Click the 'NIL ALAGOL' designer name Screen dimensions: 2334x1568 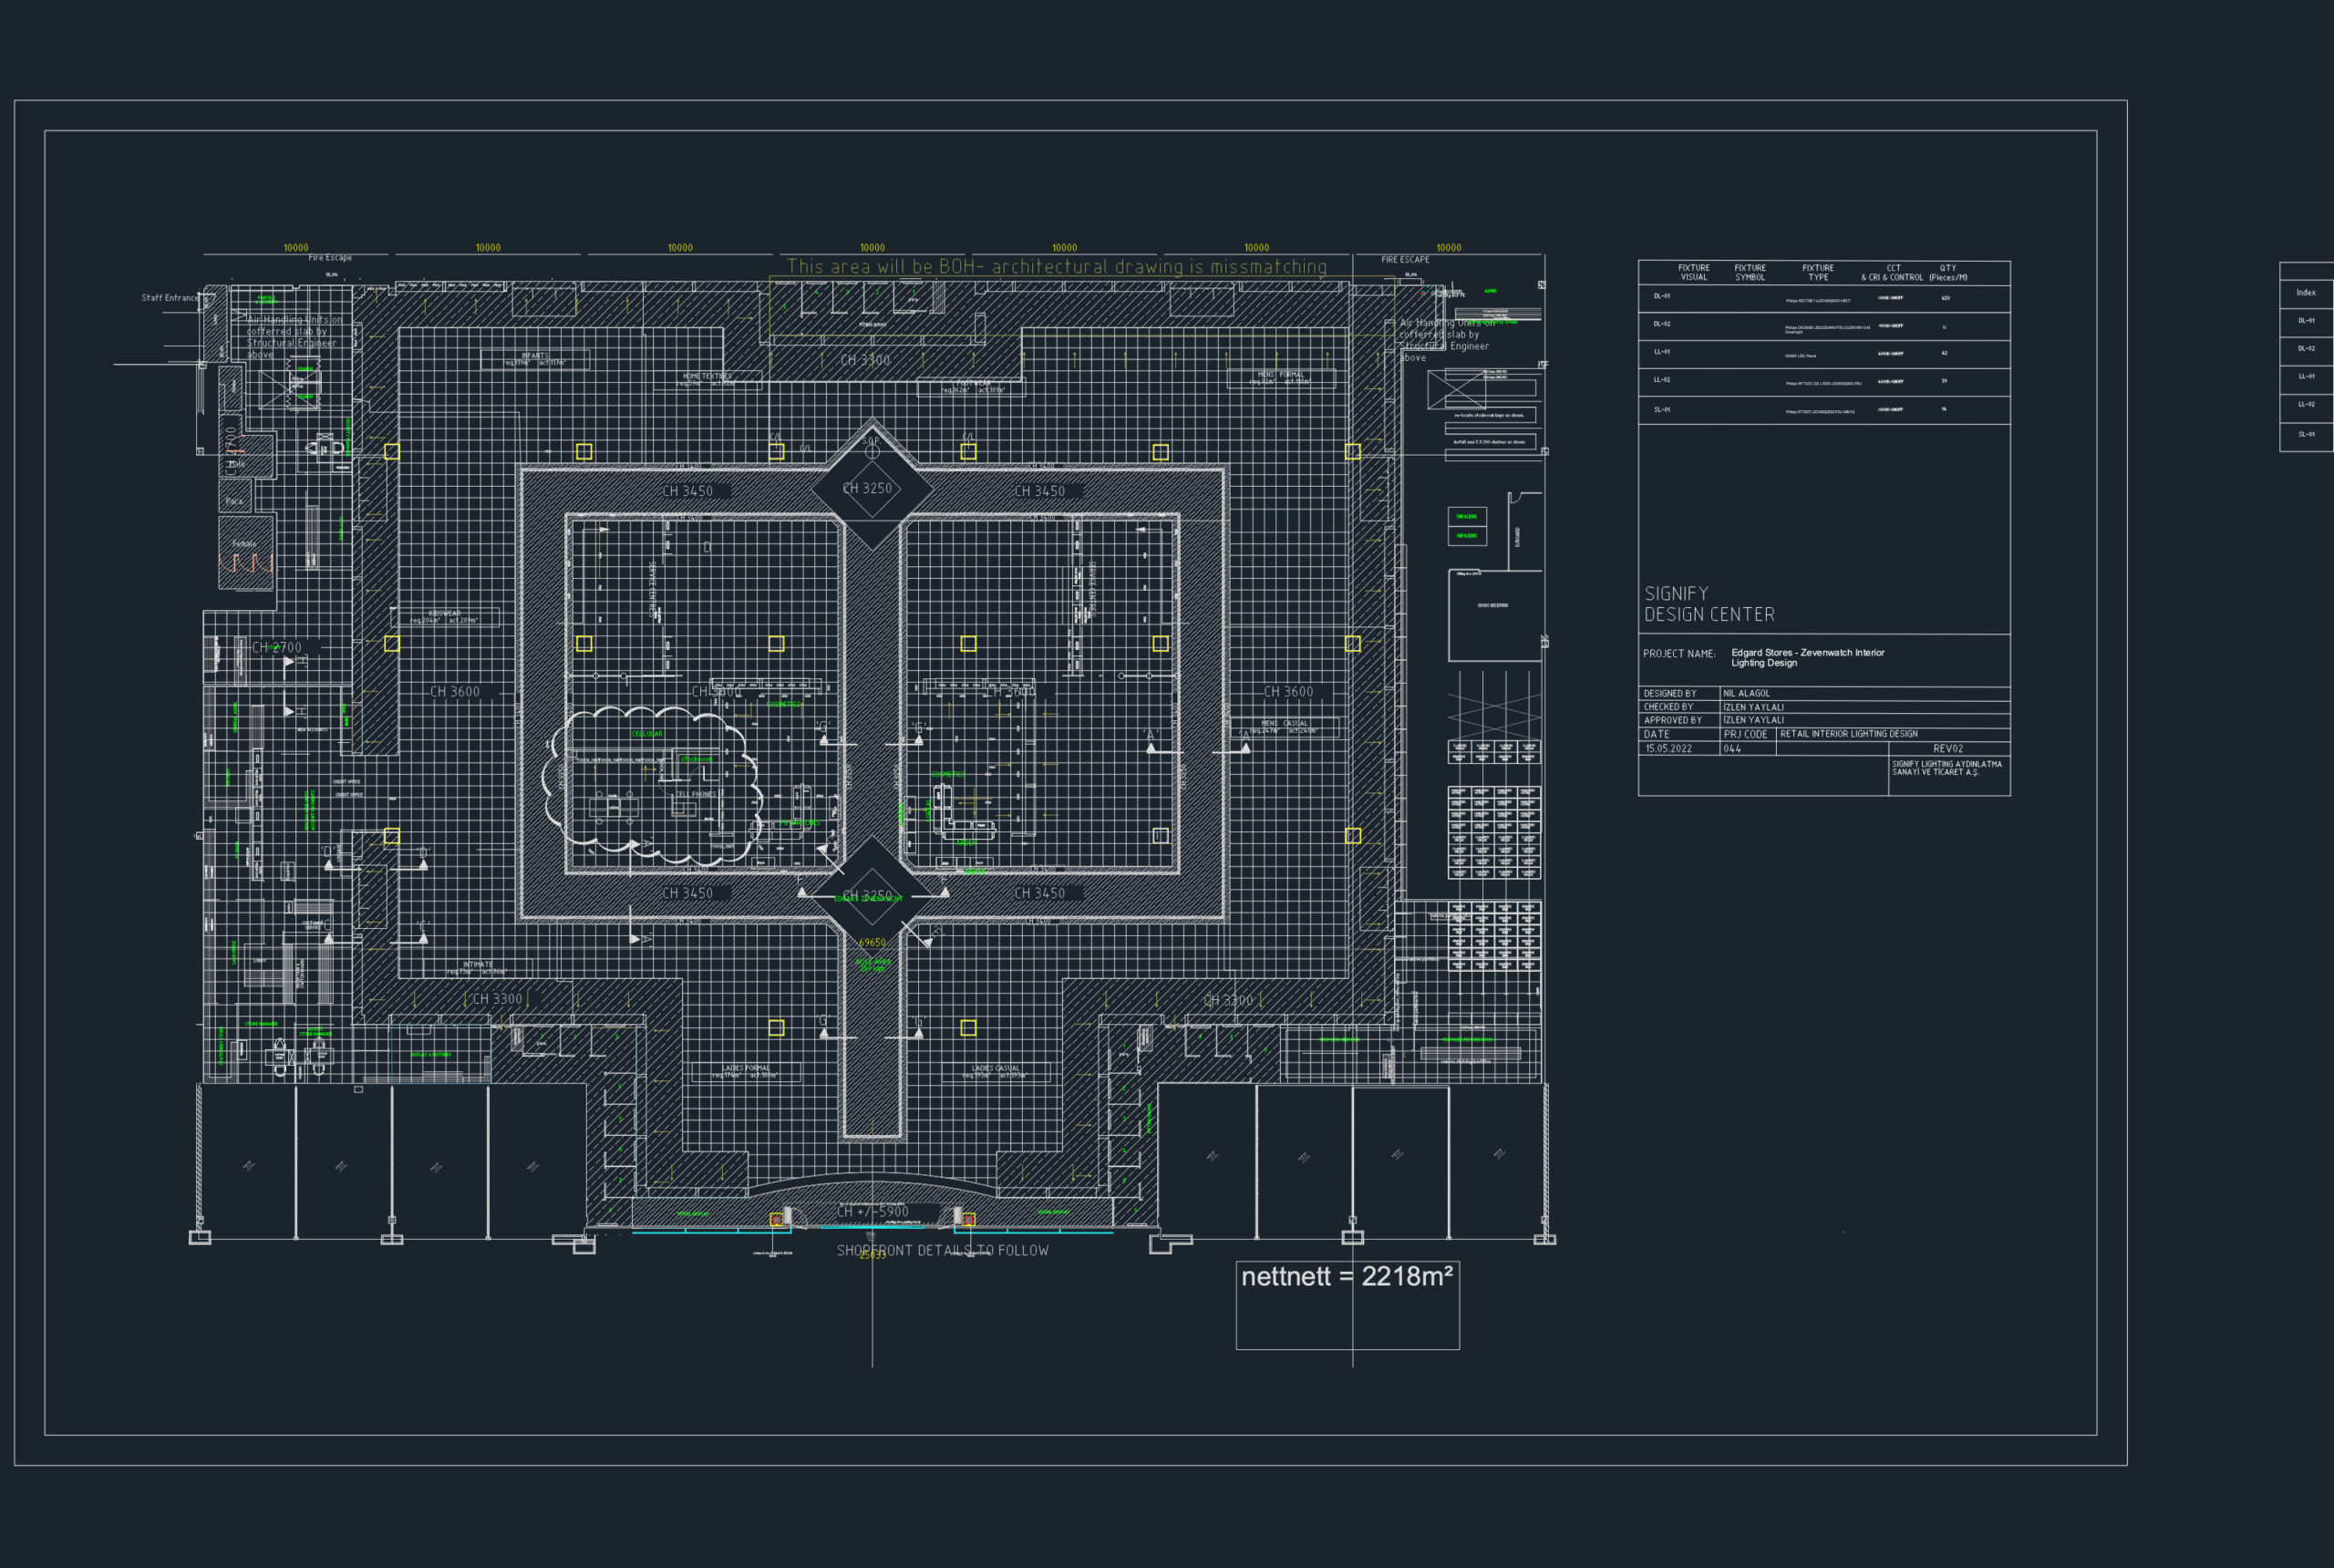tap(1746, 693)
